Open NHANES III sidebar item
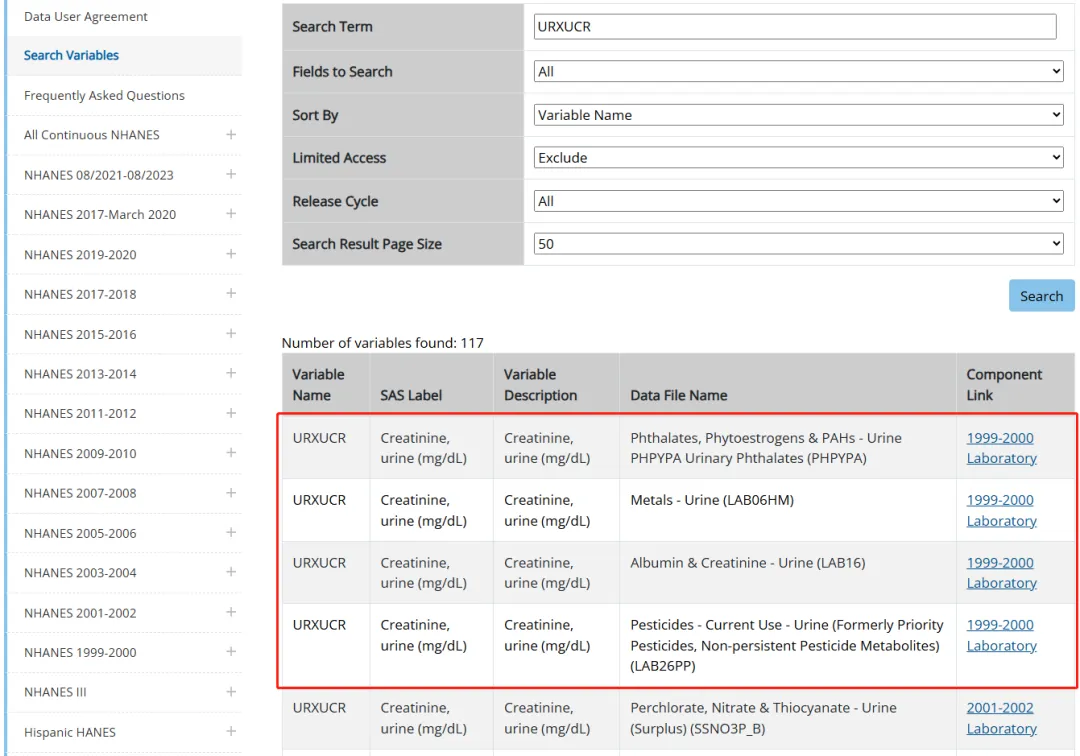 55,692
